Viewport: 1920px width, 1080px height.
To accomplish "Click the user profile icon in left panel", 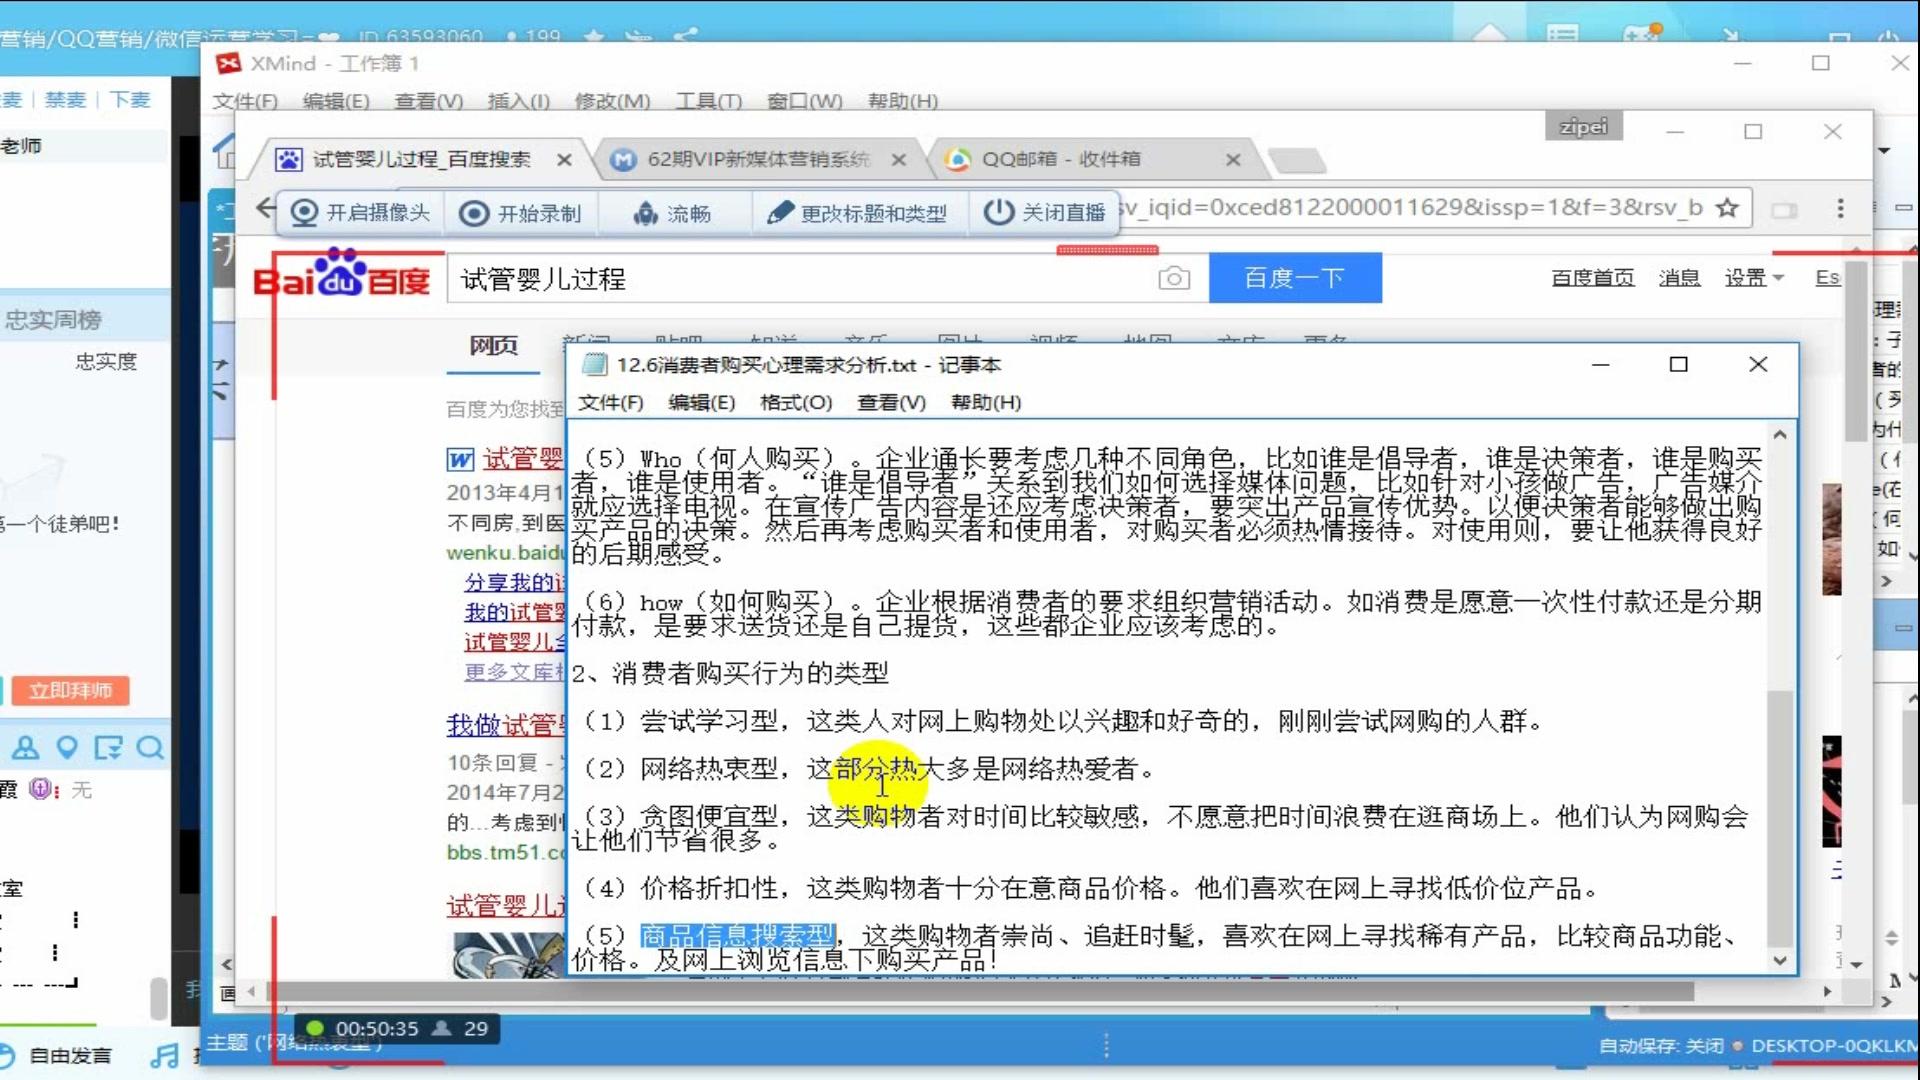I will (25, 748).
